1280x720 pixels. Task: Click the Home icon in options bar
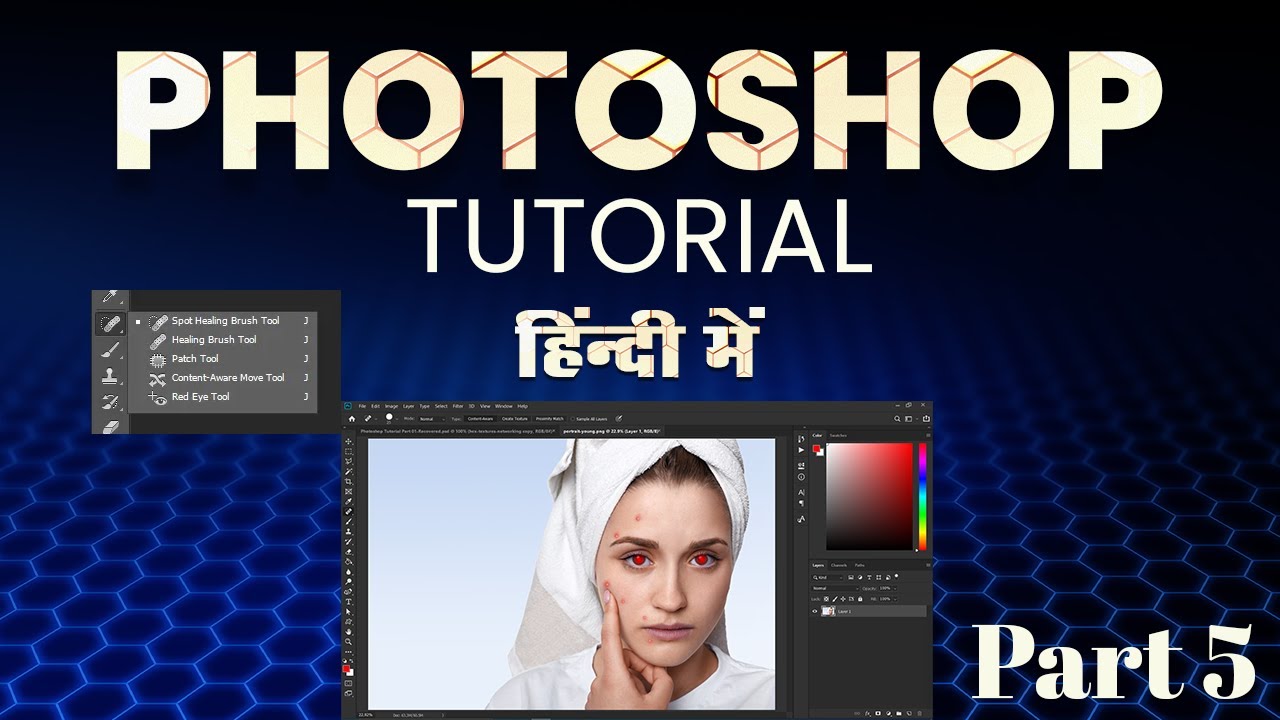coord(352,419)
